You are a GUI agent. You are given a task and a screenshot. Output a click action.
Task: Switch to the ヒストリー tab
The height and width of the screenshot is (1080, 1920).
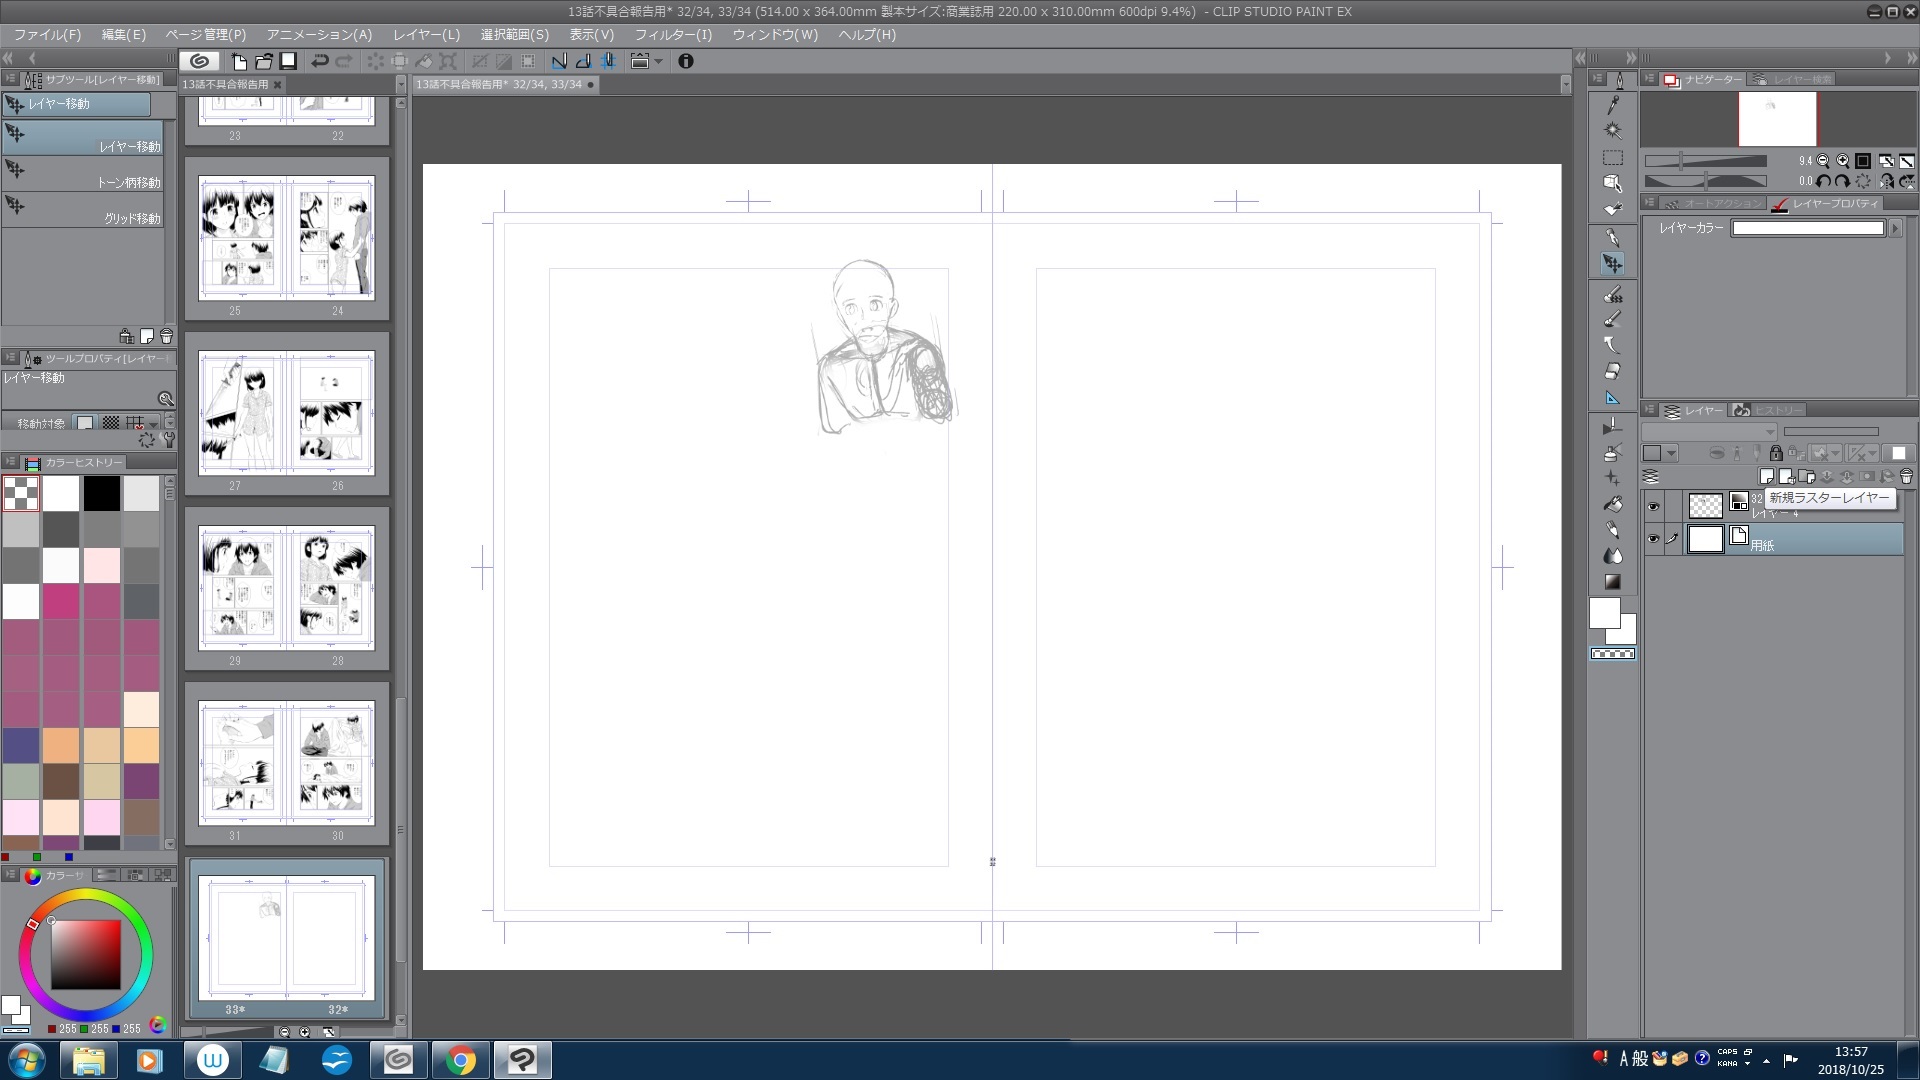point(1768,410)
